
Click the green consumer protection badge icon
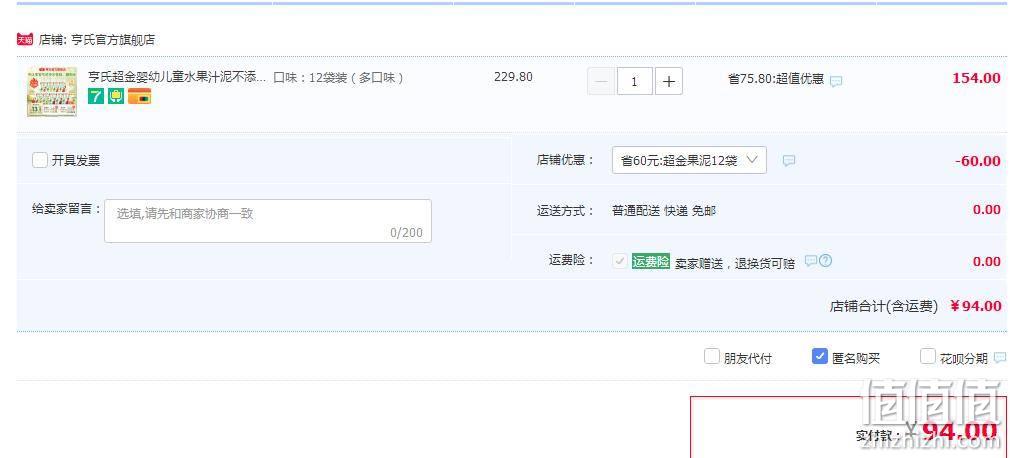(x=116, y=97)
